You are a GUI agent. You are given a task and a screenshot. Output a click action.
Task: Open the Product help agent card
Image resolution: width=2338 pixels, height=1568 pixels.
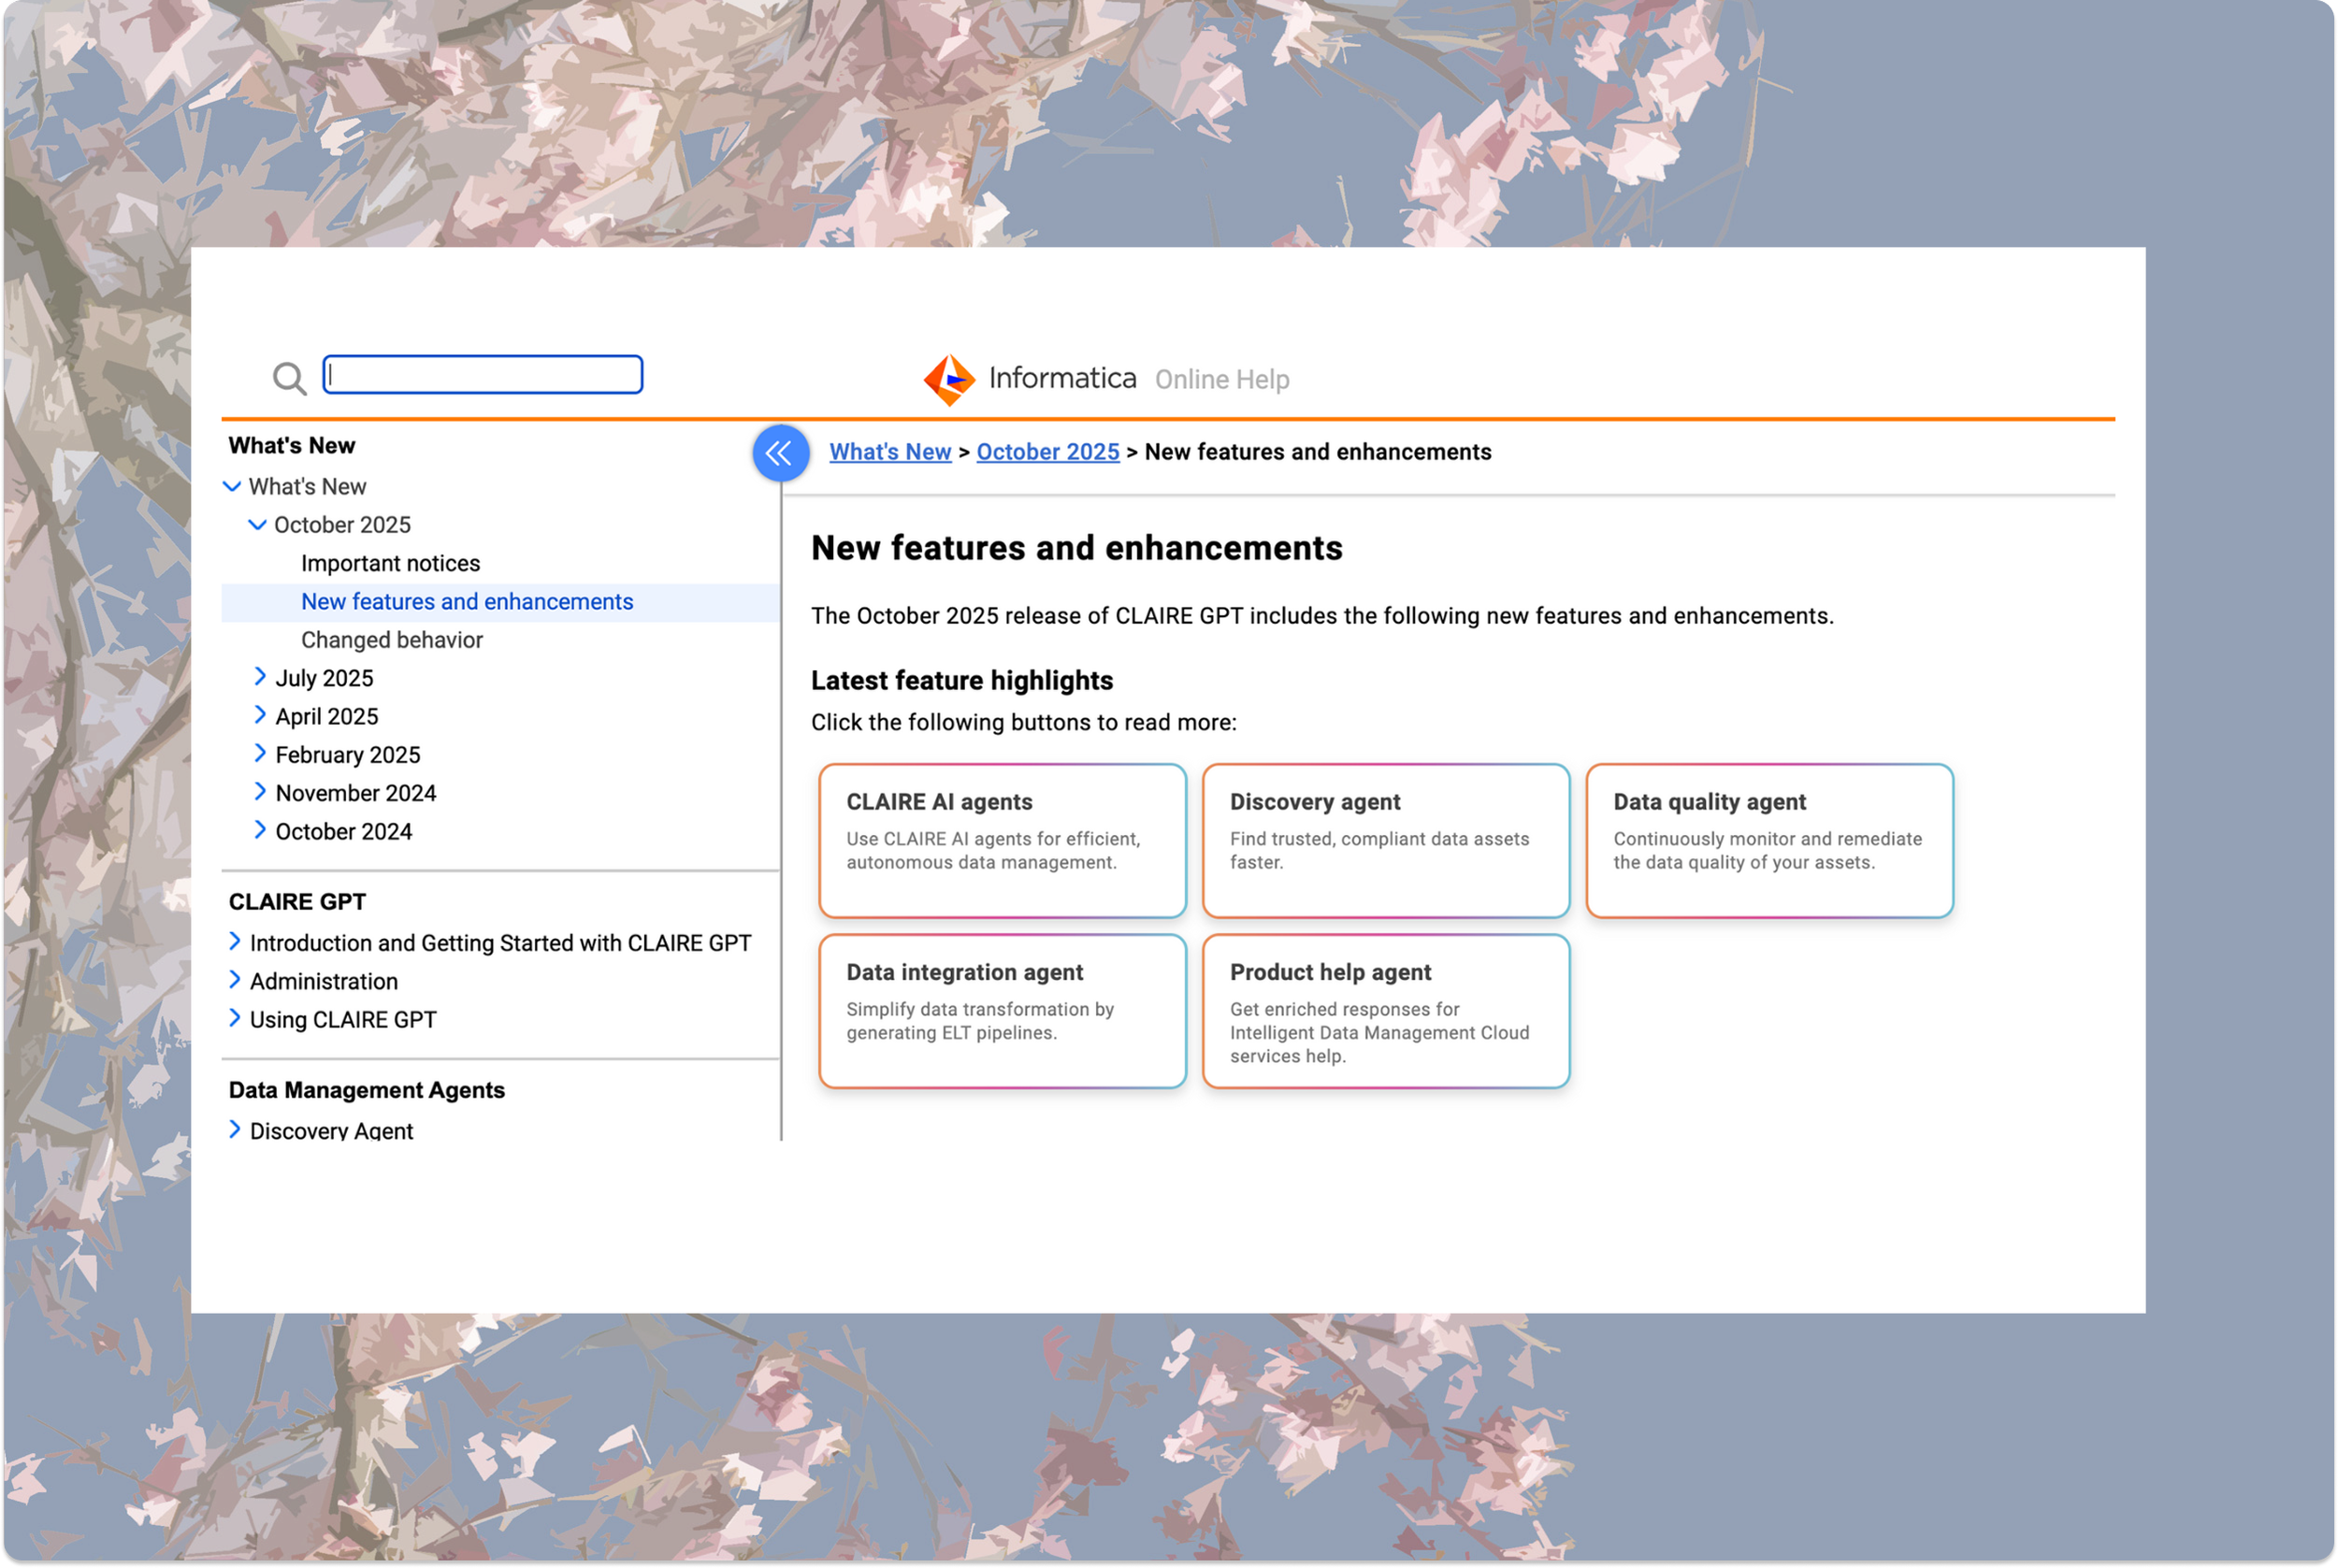coord(1386,1011)
